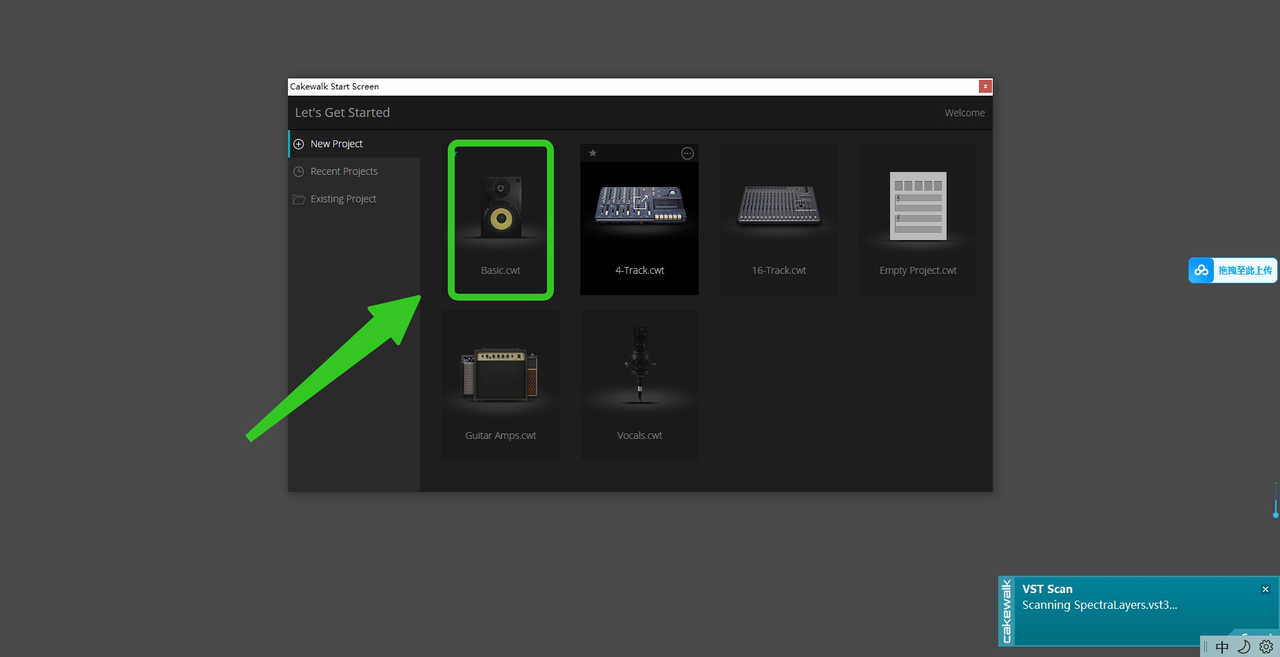Open the Recent Projects tab
Image resolution: width=1280 pixels, height=657 pixels.
(x=354, y=171)
